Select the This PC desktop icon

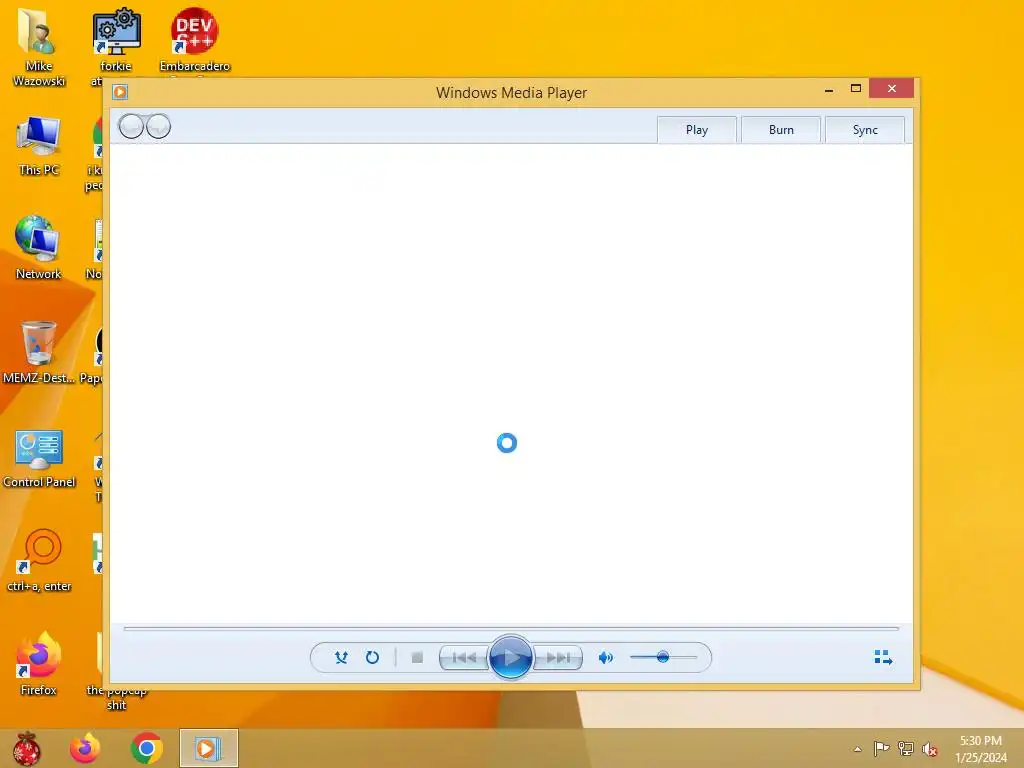click(39, 146)
